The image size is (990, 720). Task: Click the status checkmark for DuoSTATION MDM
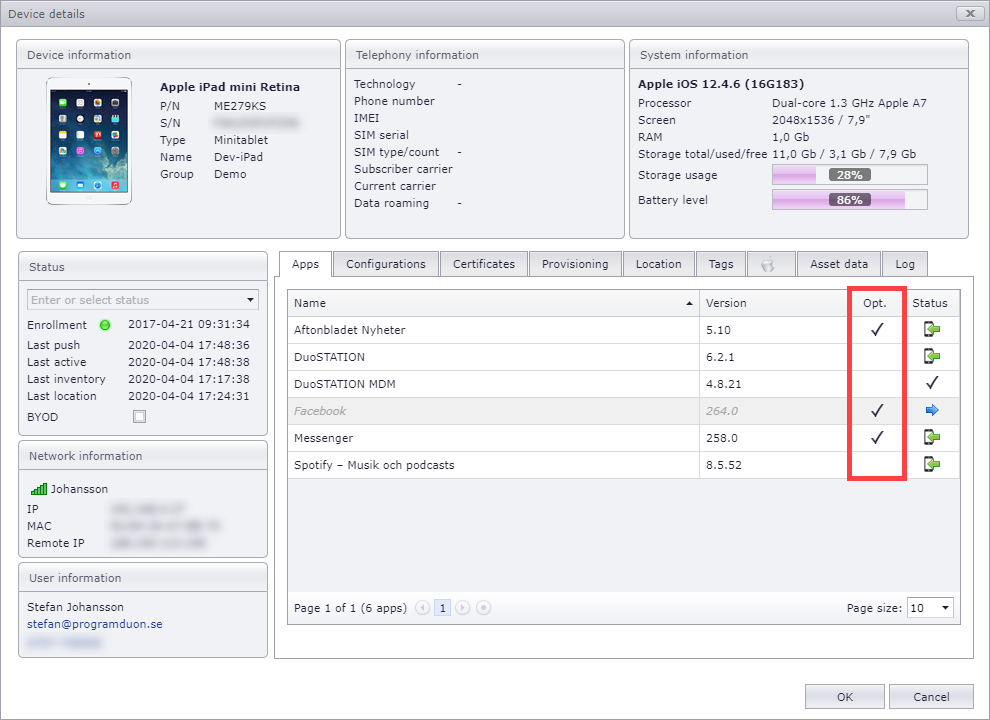pos(932,383)
